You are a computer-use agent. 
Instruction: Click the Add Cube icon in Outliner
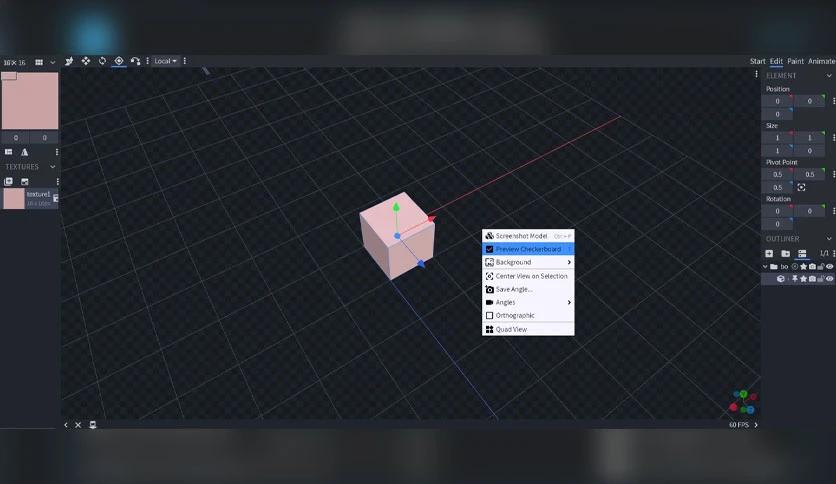[769, 254]
